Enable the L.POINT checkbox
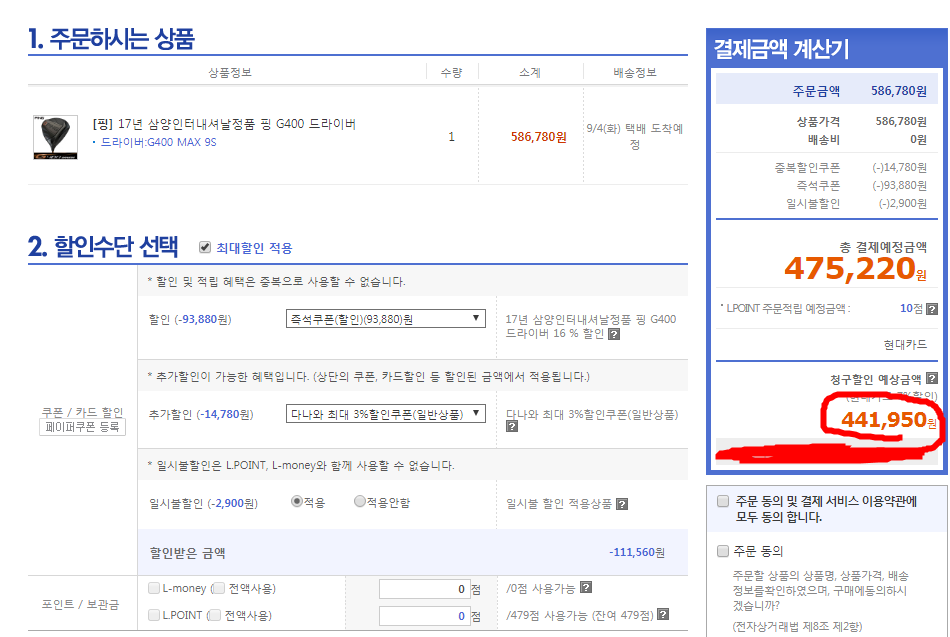Image resolution: width=950 pixels, height=637 pixels. 154,615
